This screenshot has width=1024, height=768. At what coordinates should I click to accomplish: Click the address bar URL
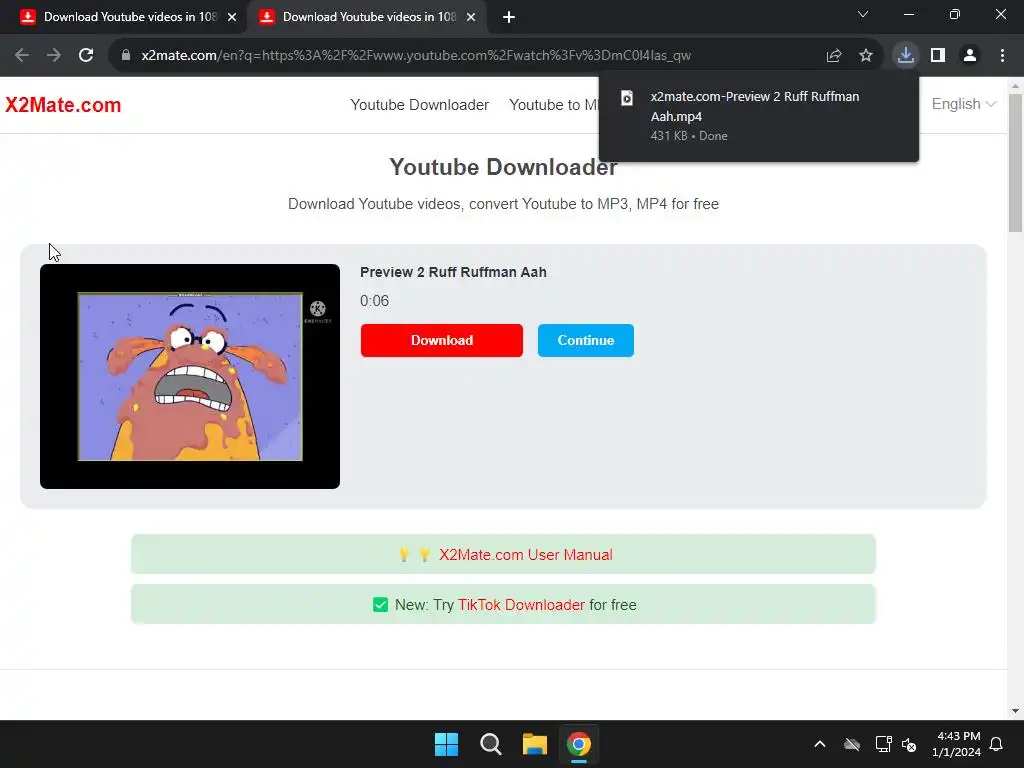tap(416, 56)
